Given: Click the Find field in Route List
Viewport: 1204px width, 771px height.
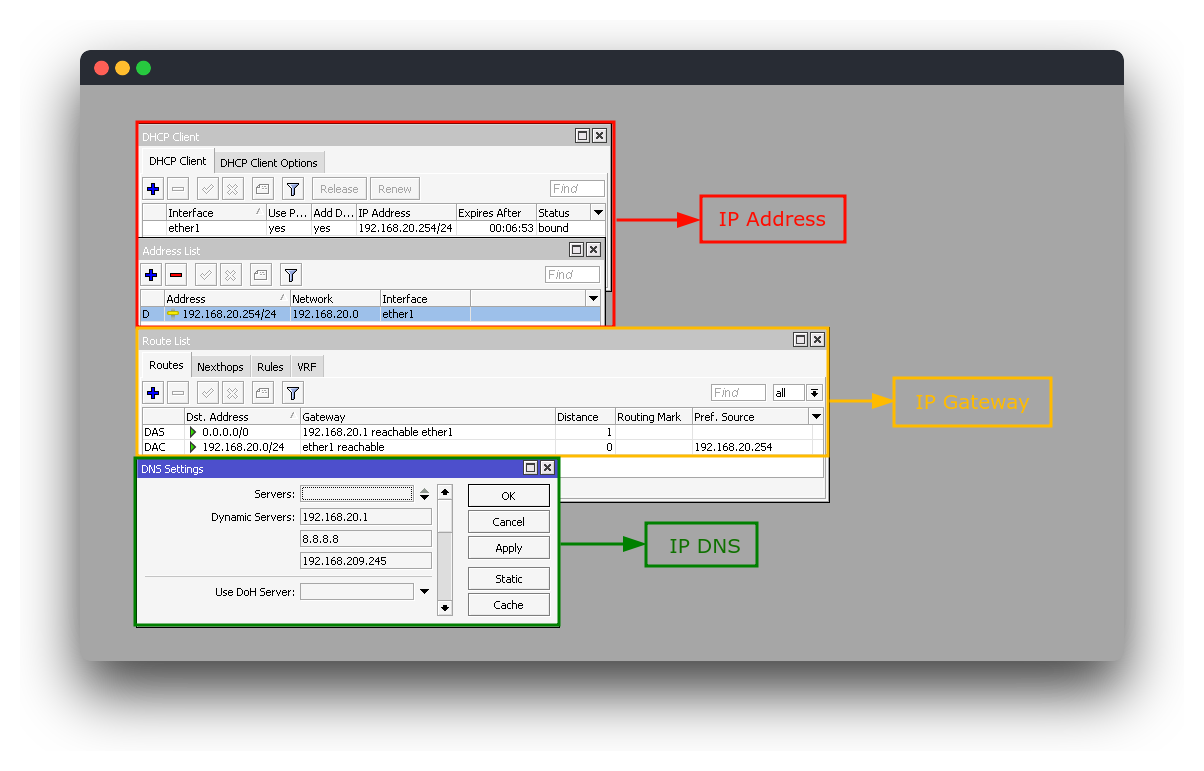Looking at the screenshot, I should pyautogui.click(x=737, y=392).
